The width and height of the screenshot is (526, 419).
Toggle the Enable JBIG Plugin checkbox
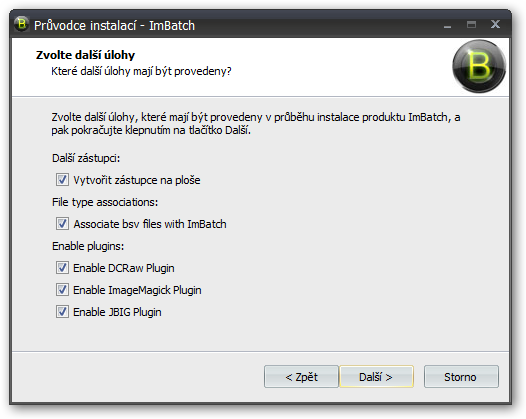click(x=62, y=312)
